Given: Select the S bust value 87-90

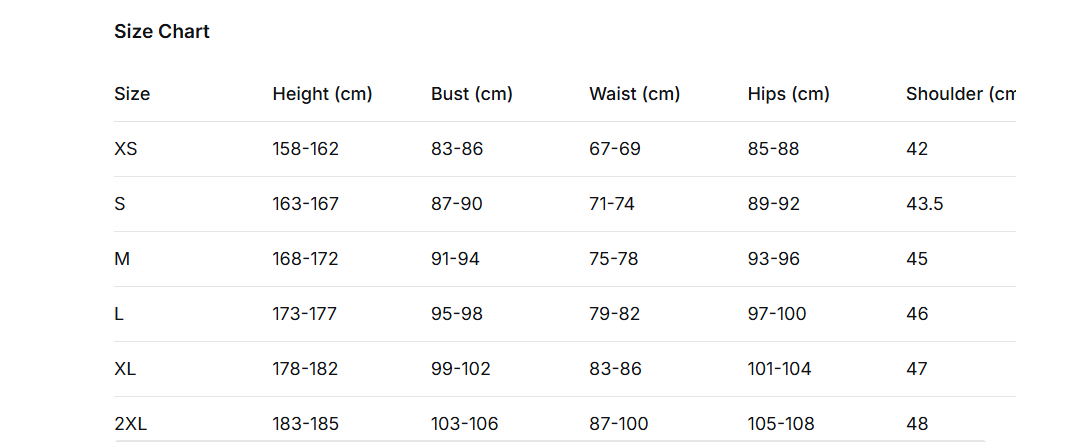Looking at the screenshot, I should [x=456, y=205].
